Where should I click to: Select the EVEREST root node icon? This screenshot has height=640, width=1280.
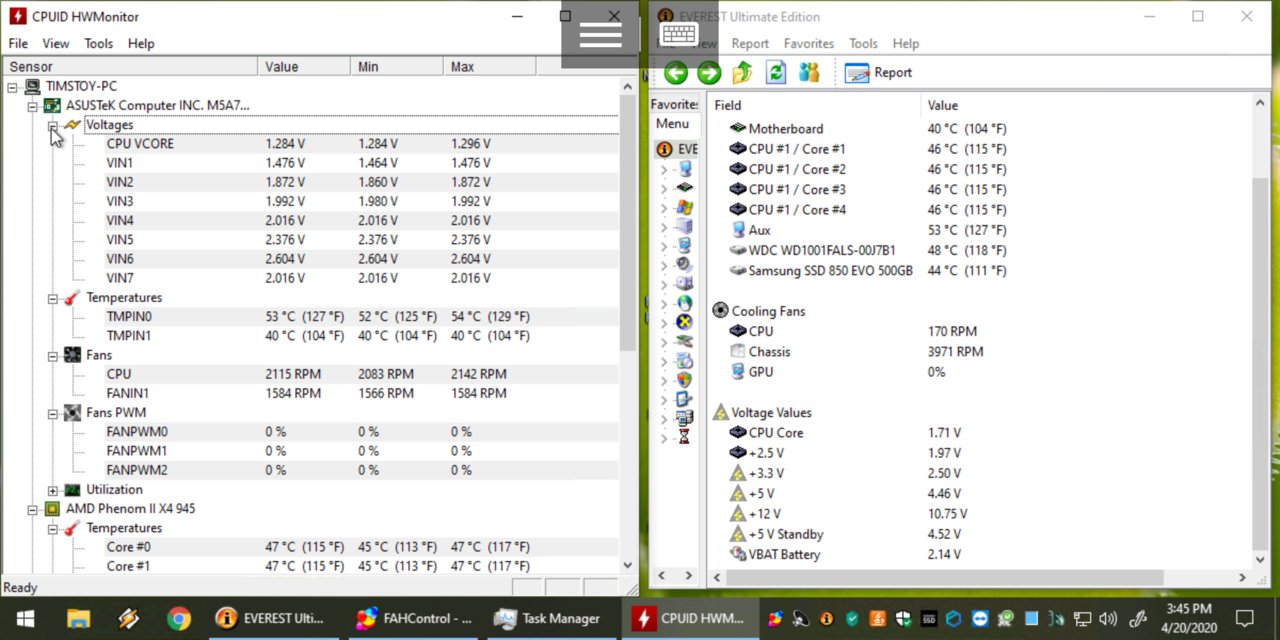click(x=664, y=149)
